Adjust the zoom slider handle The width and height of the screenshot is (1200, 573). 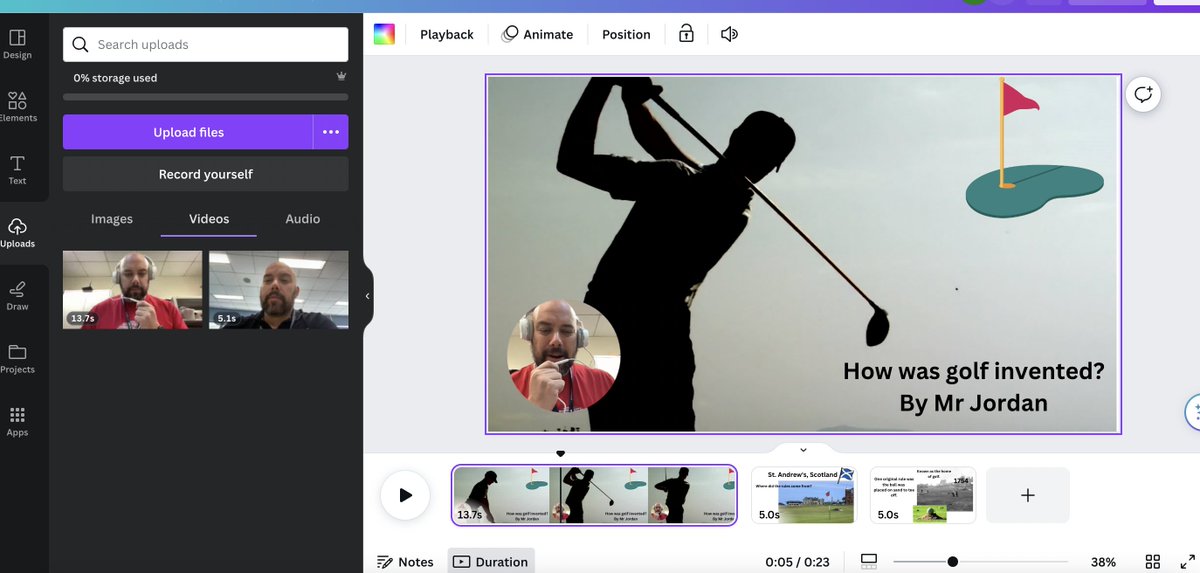(953, 562)
